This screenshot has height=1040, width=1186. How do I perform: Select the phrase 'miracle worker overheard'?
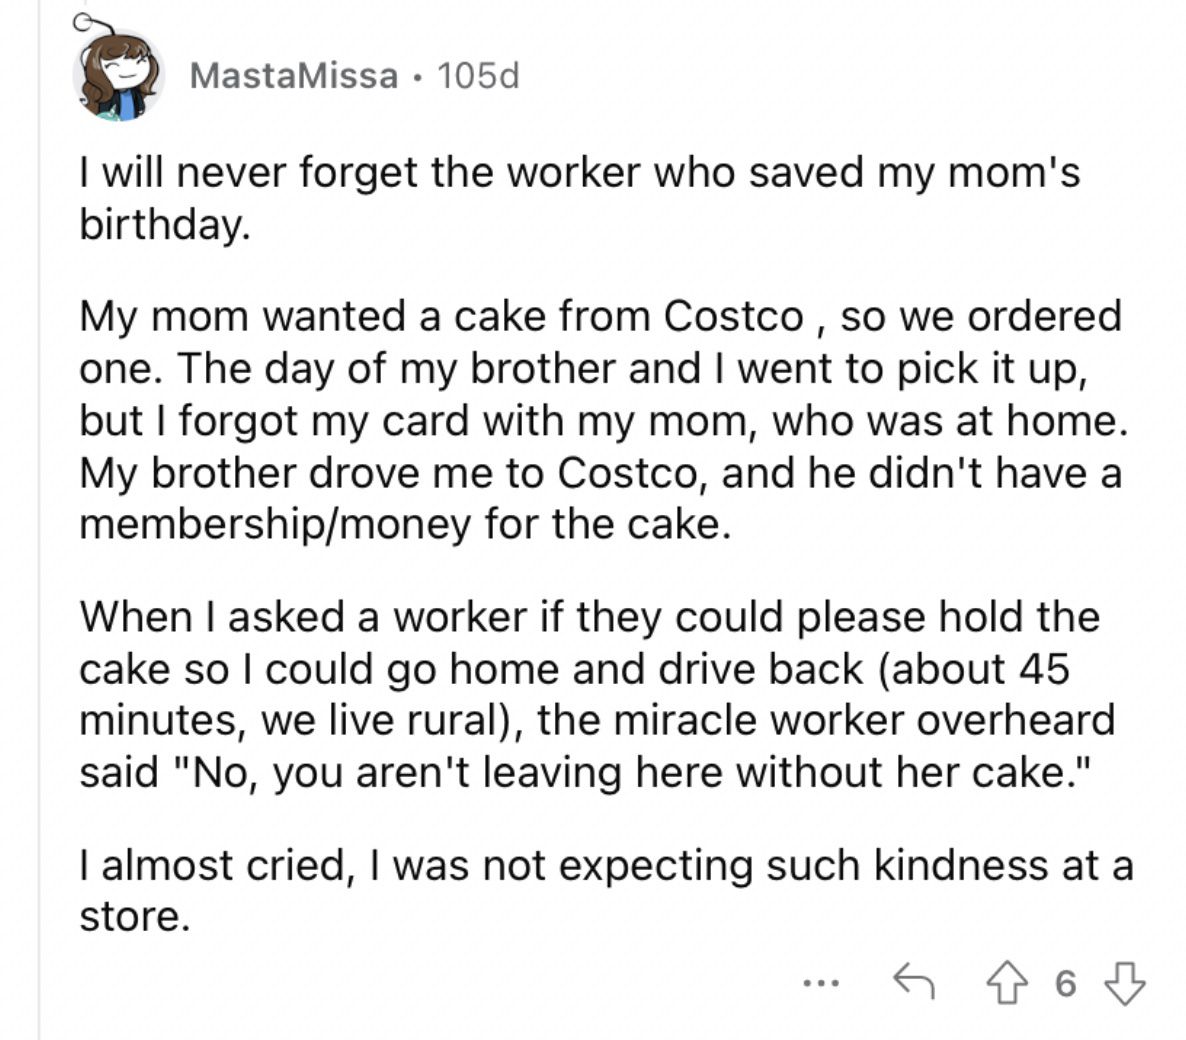864,719
